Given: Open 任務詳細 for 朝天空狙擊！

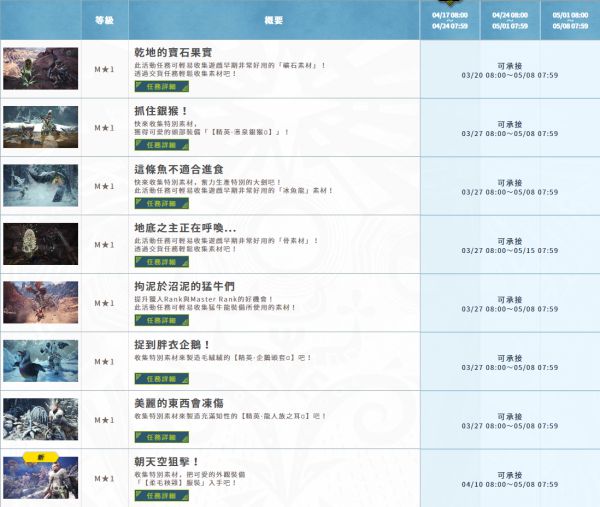Looking at the screenshot, I should tap(161, 496).
